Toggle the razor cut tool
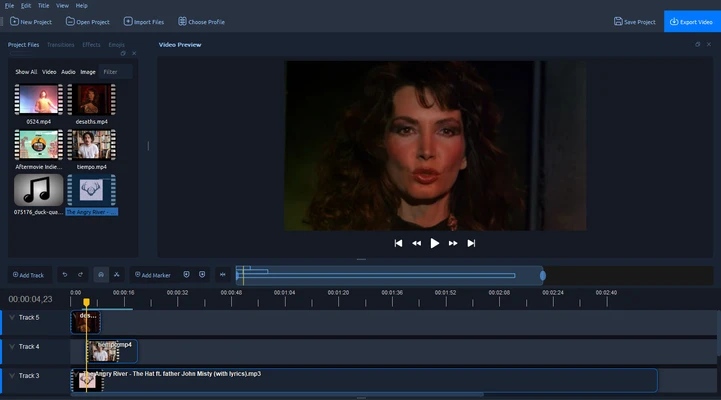Screen dimensions: 721x400 click(117, 274)
